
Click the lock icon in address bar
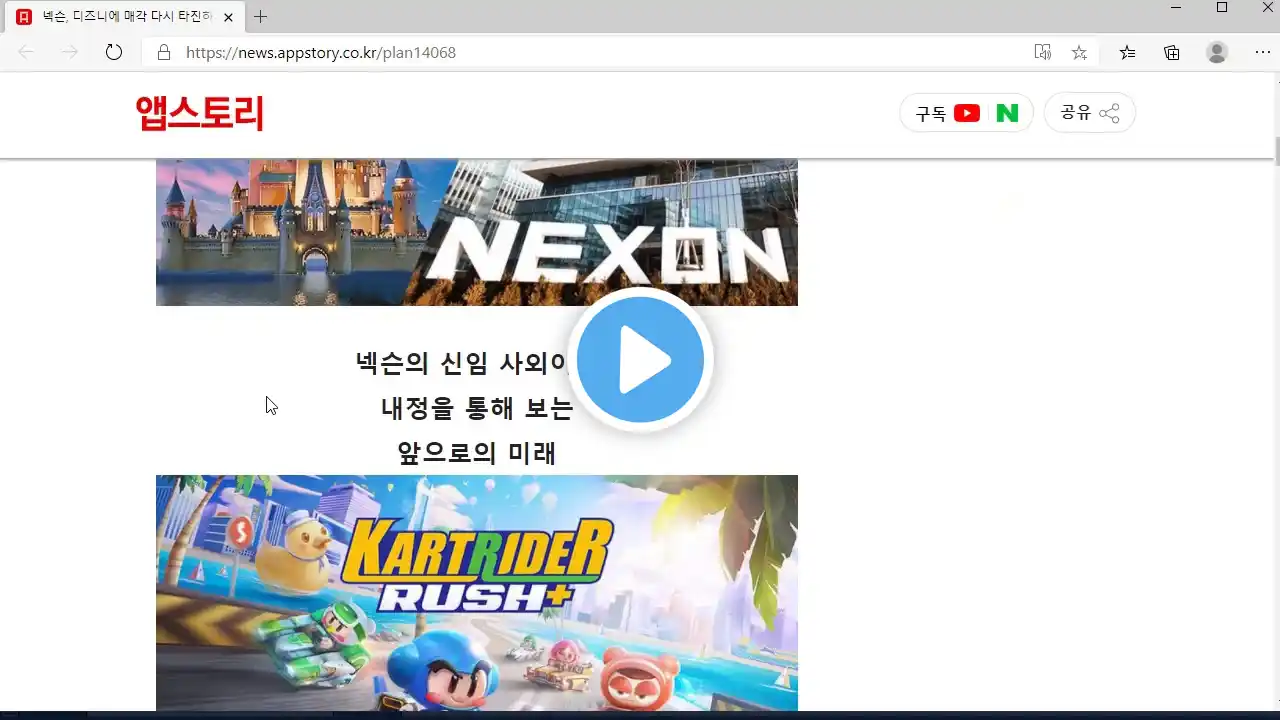click(164, 52)
